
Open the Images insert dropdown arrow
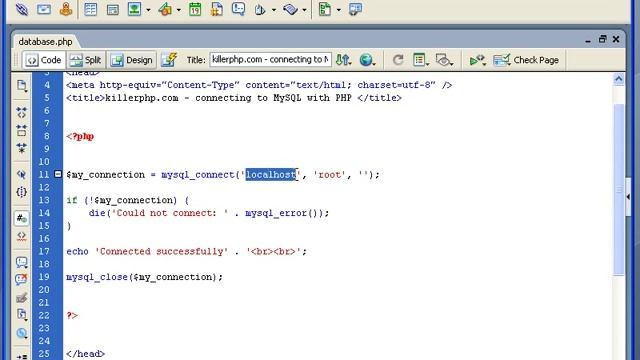[x=148, y=10]
